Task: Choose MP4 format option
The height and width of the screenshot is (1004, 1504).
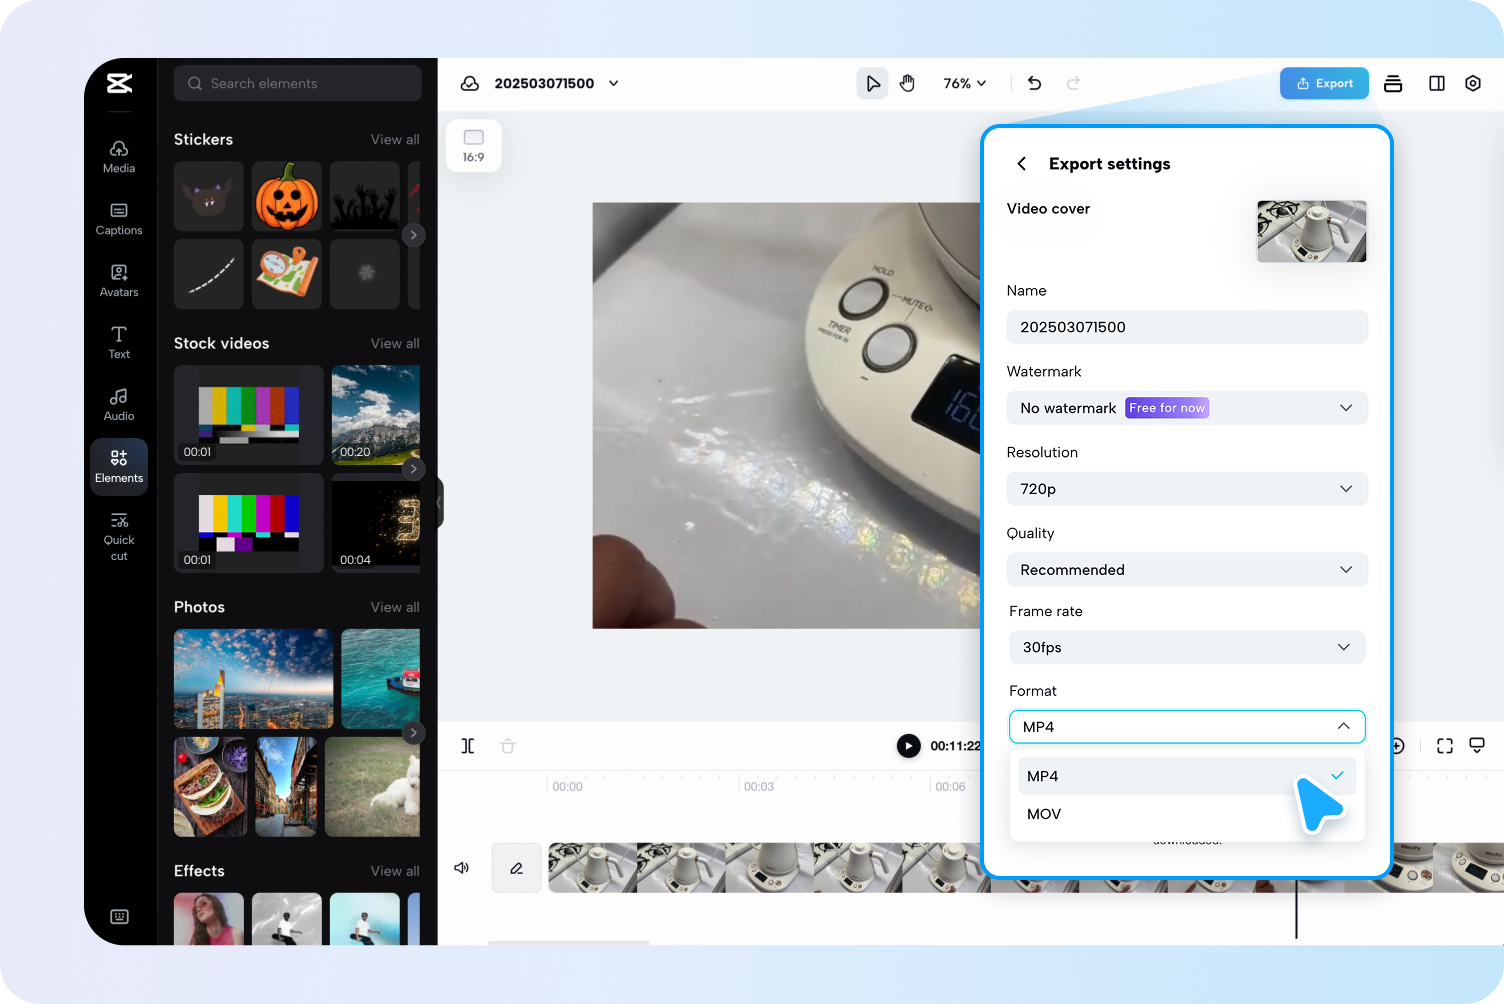Action: click(1187, 776)
